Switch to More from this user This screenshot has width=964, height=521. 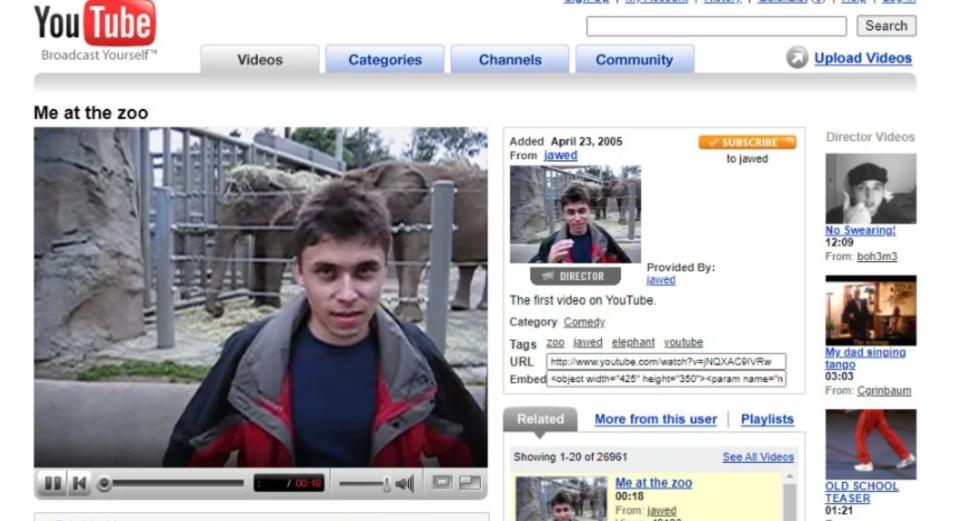click(x=655, y=419)
